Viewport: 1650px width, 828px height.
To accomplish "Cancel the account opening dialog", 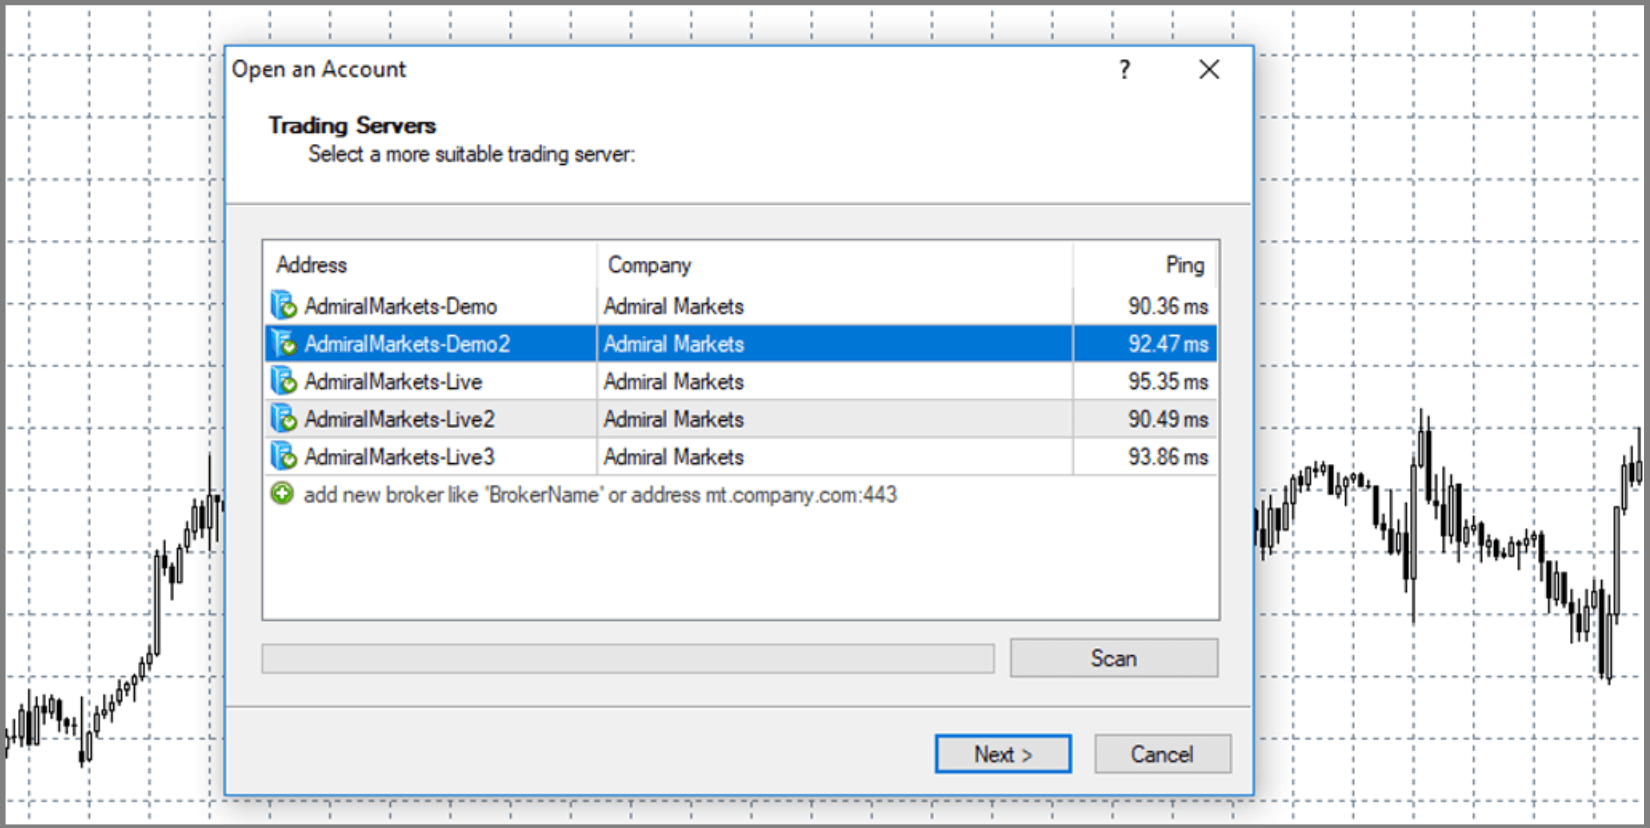I will click(x=1162, y=754).
